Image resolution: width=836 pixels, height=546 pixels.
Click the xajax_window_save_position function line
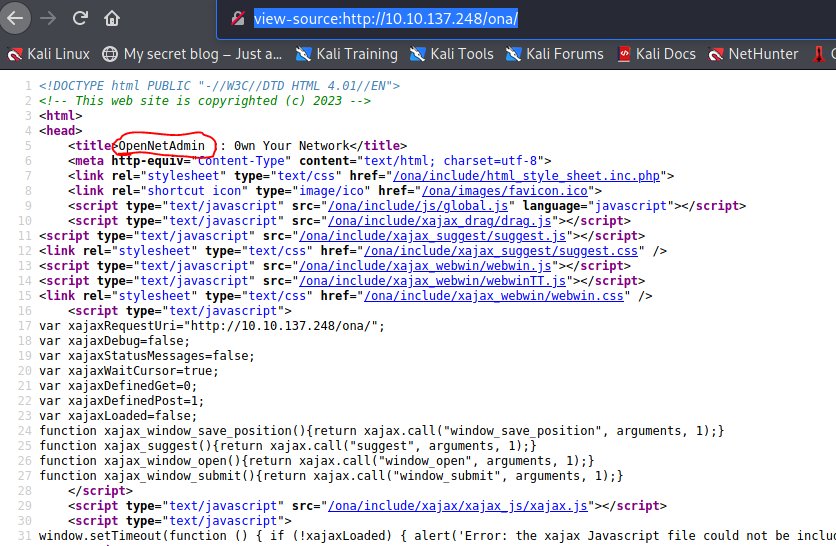click(382, 430)
